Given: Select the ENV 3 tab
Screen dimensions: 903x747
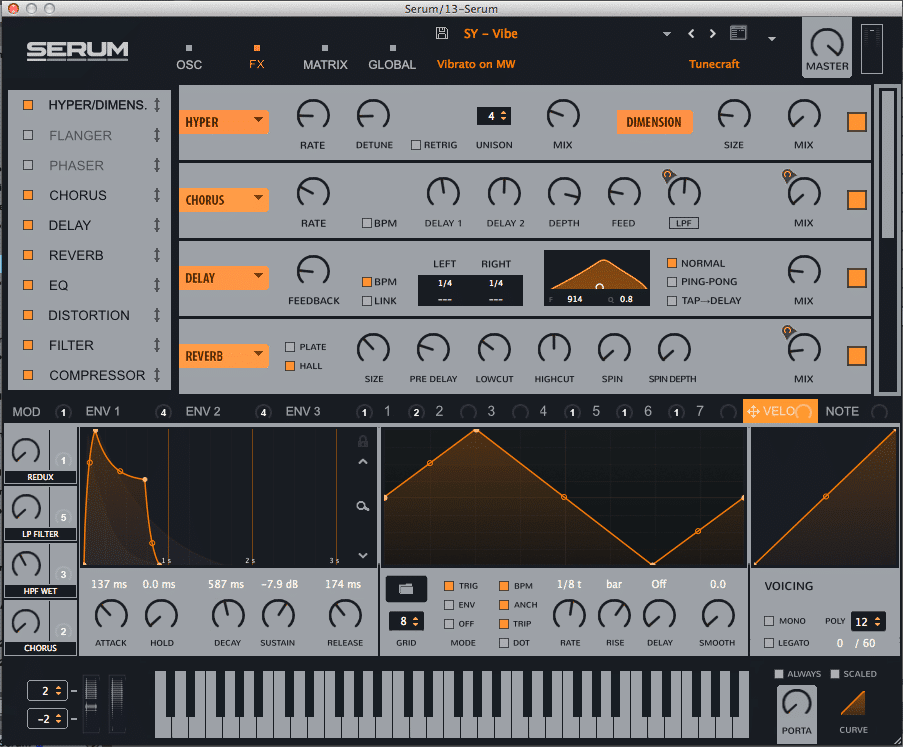Looking at the screenshot, I should click(303, 411).
